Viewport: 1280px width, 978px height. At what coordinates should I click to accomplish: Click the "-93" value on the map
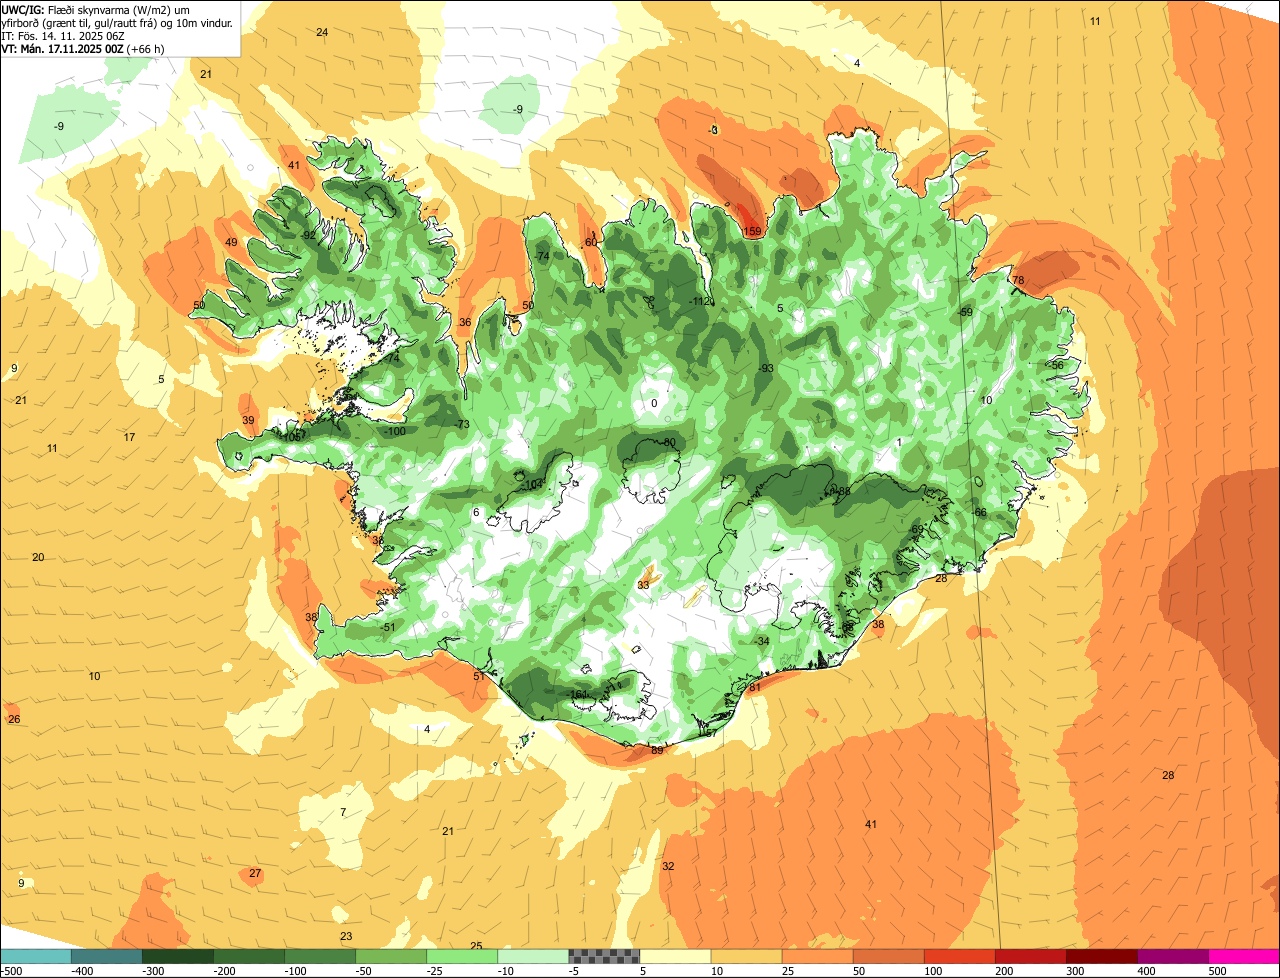click(x=767, y=368)
